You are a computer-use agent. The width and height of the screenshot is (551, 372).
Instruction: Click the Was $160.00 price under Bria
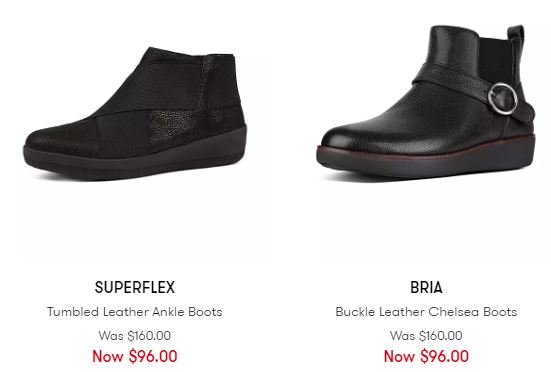(426, 335)
